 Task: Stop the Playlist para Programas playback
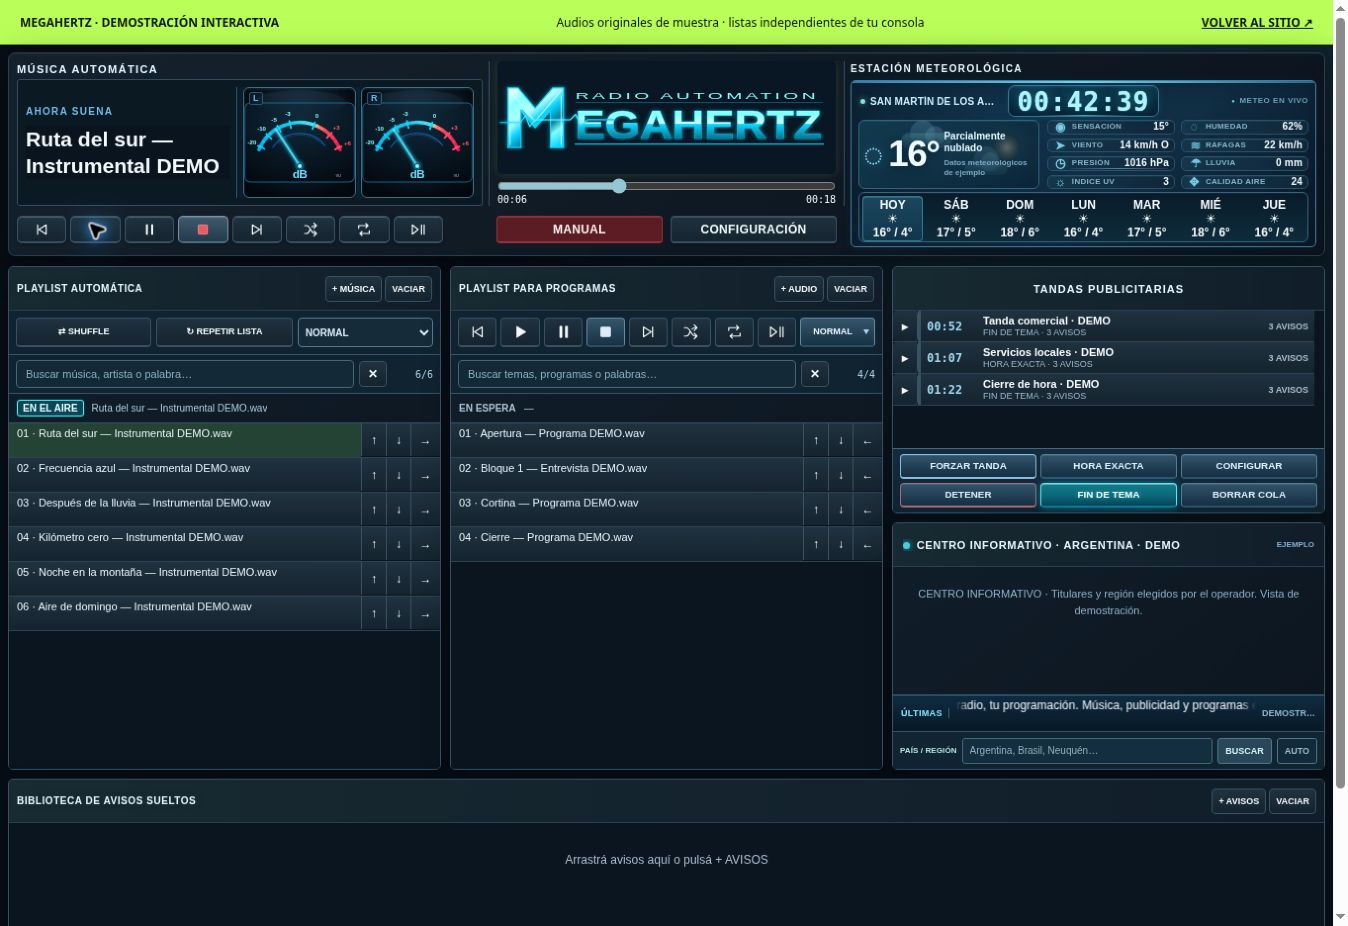coord(605,332)
